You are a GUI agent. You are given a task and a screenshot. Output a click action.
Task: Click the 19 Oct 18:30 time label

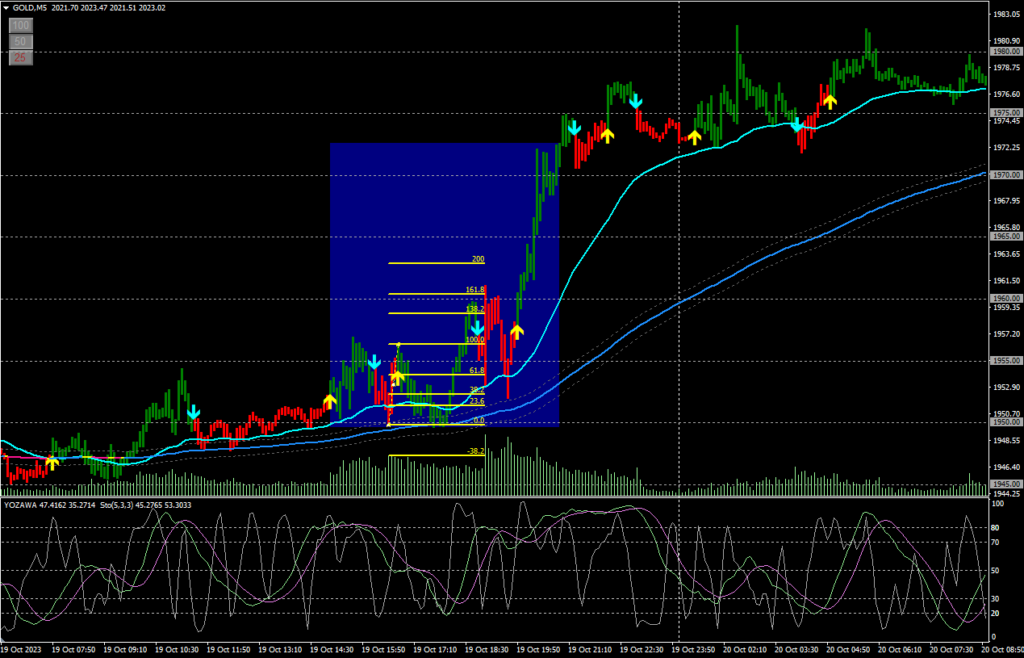point(487,650)
